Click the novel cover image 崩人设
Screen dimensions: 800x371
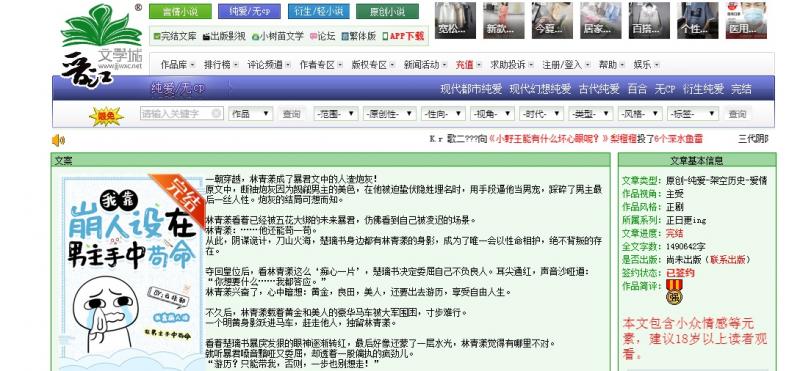[x=132, y=273]
